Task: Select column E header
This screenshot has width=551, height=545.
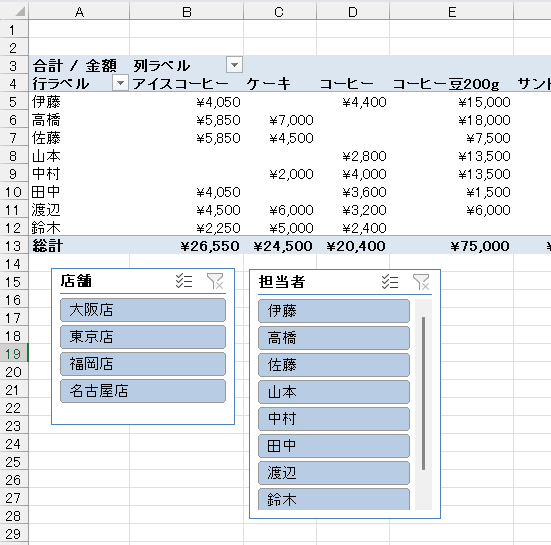Action: [x=452, y=12]
